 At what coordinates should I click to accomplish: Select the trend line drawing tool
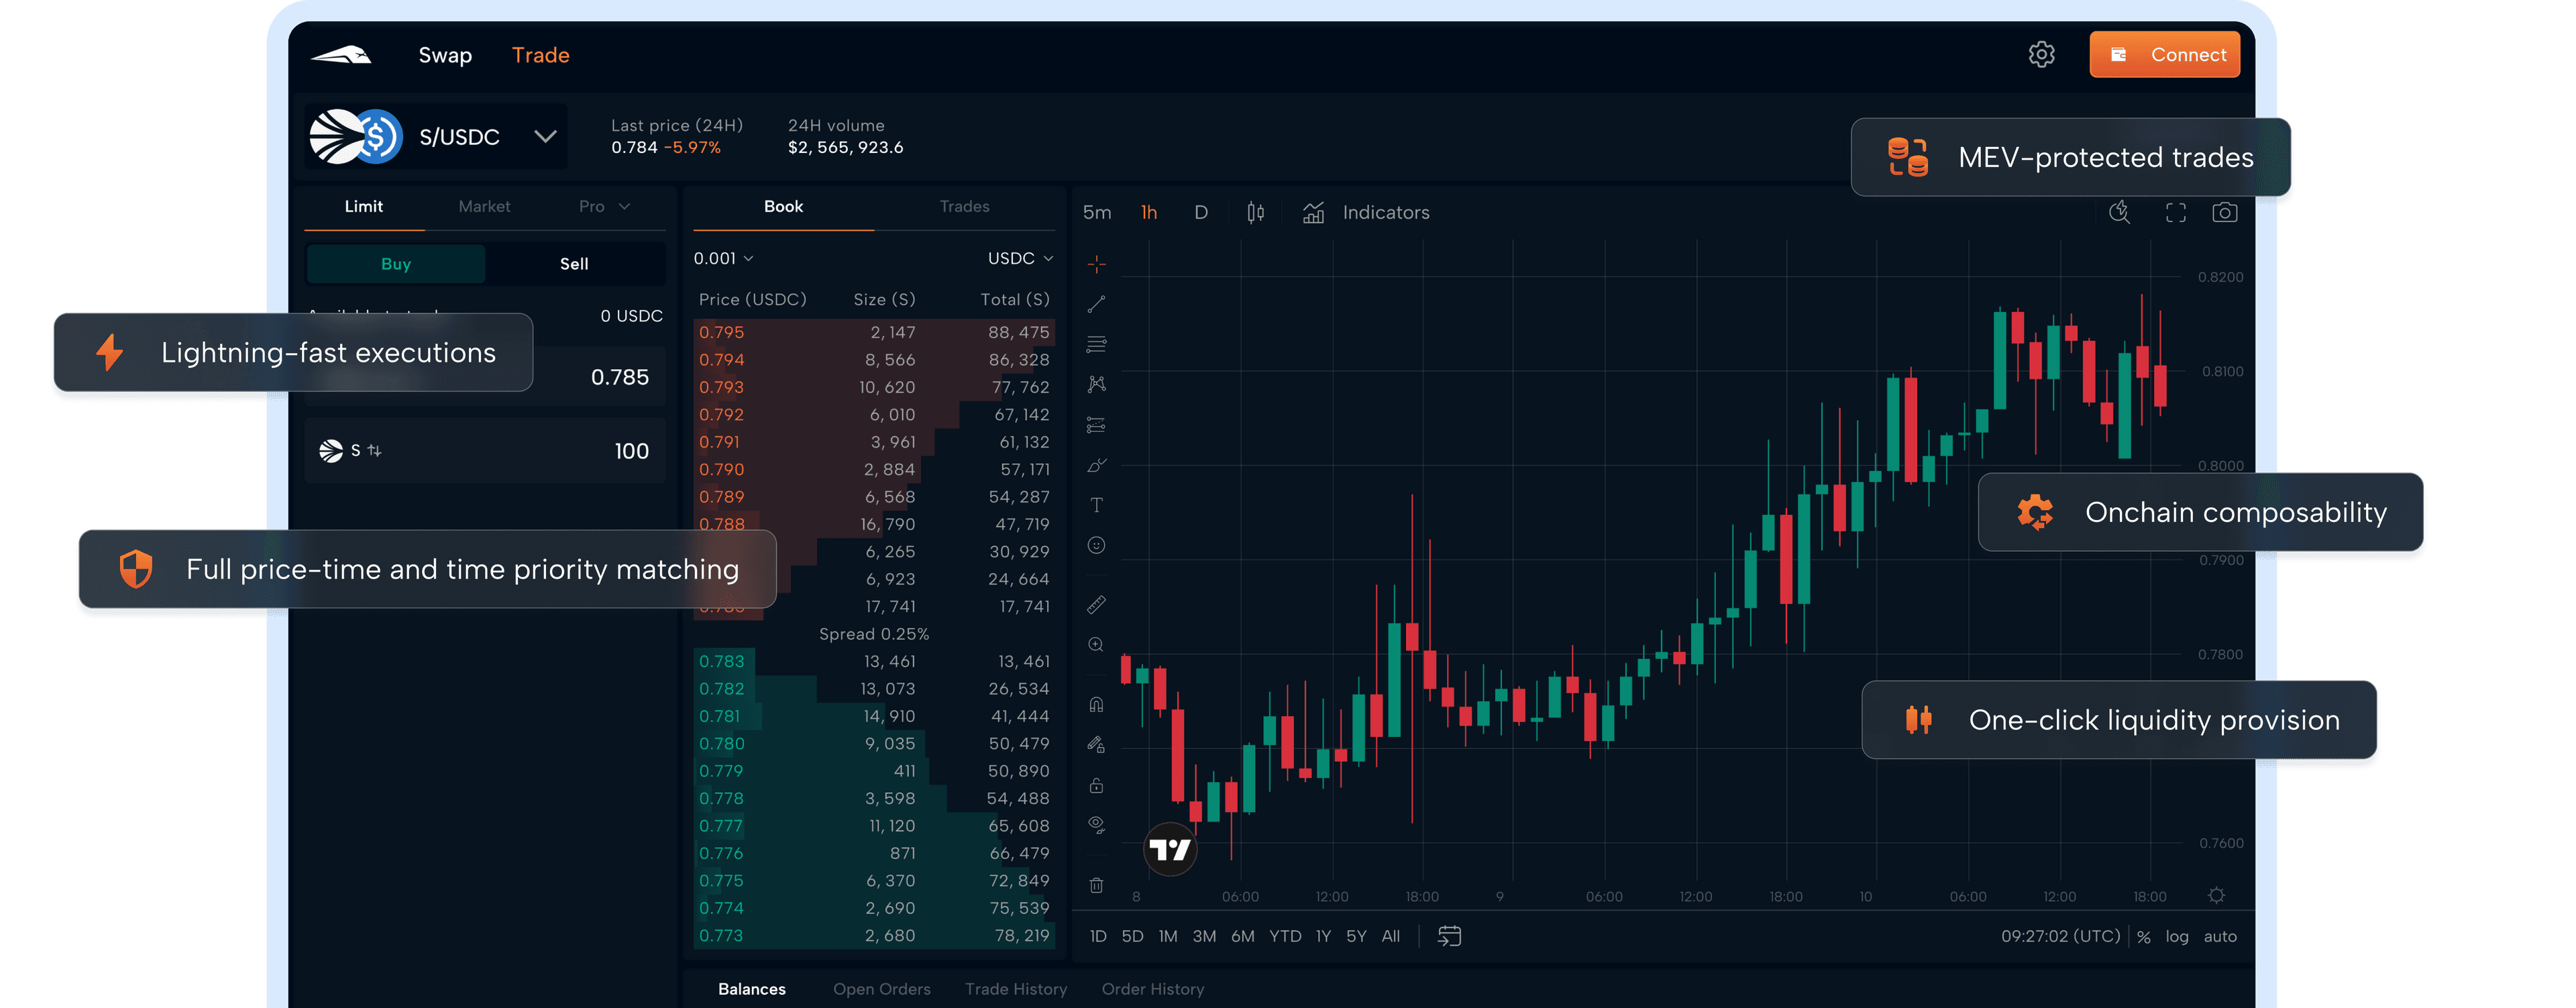coord(1096,304)
